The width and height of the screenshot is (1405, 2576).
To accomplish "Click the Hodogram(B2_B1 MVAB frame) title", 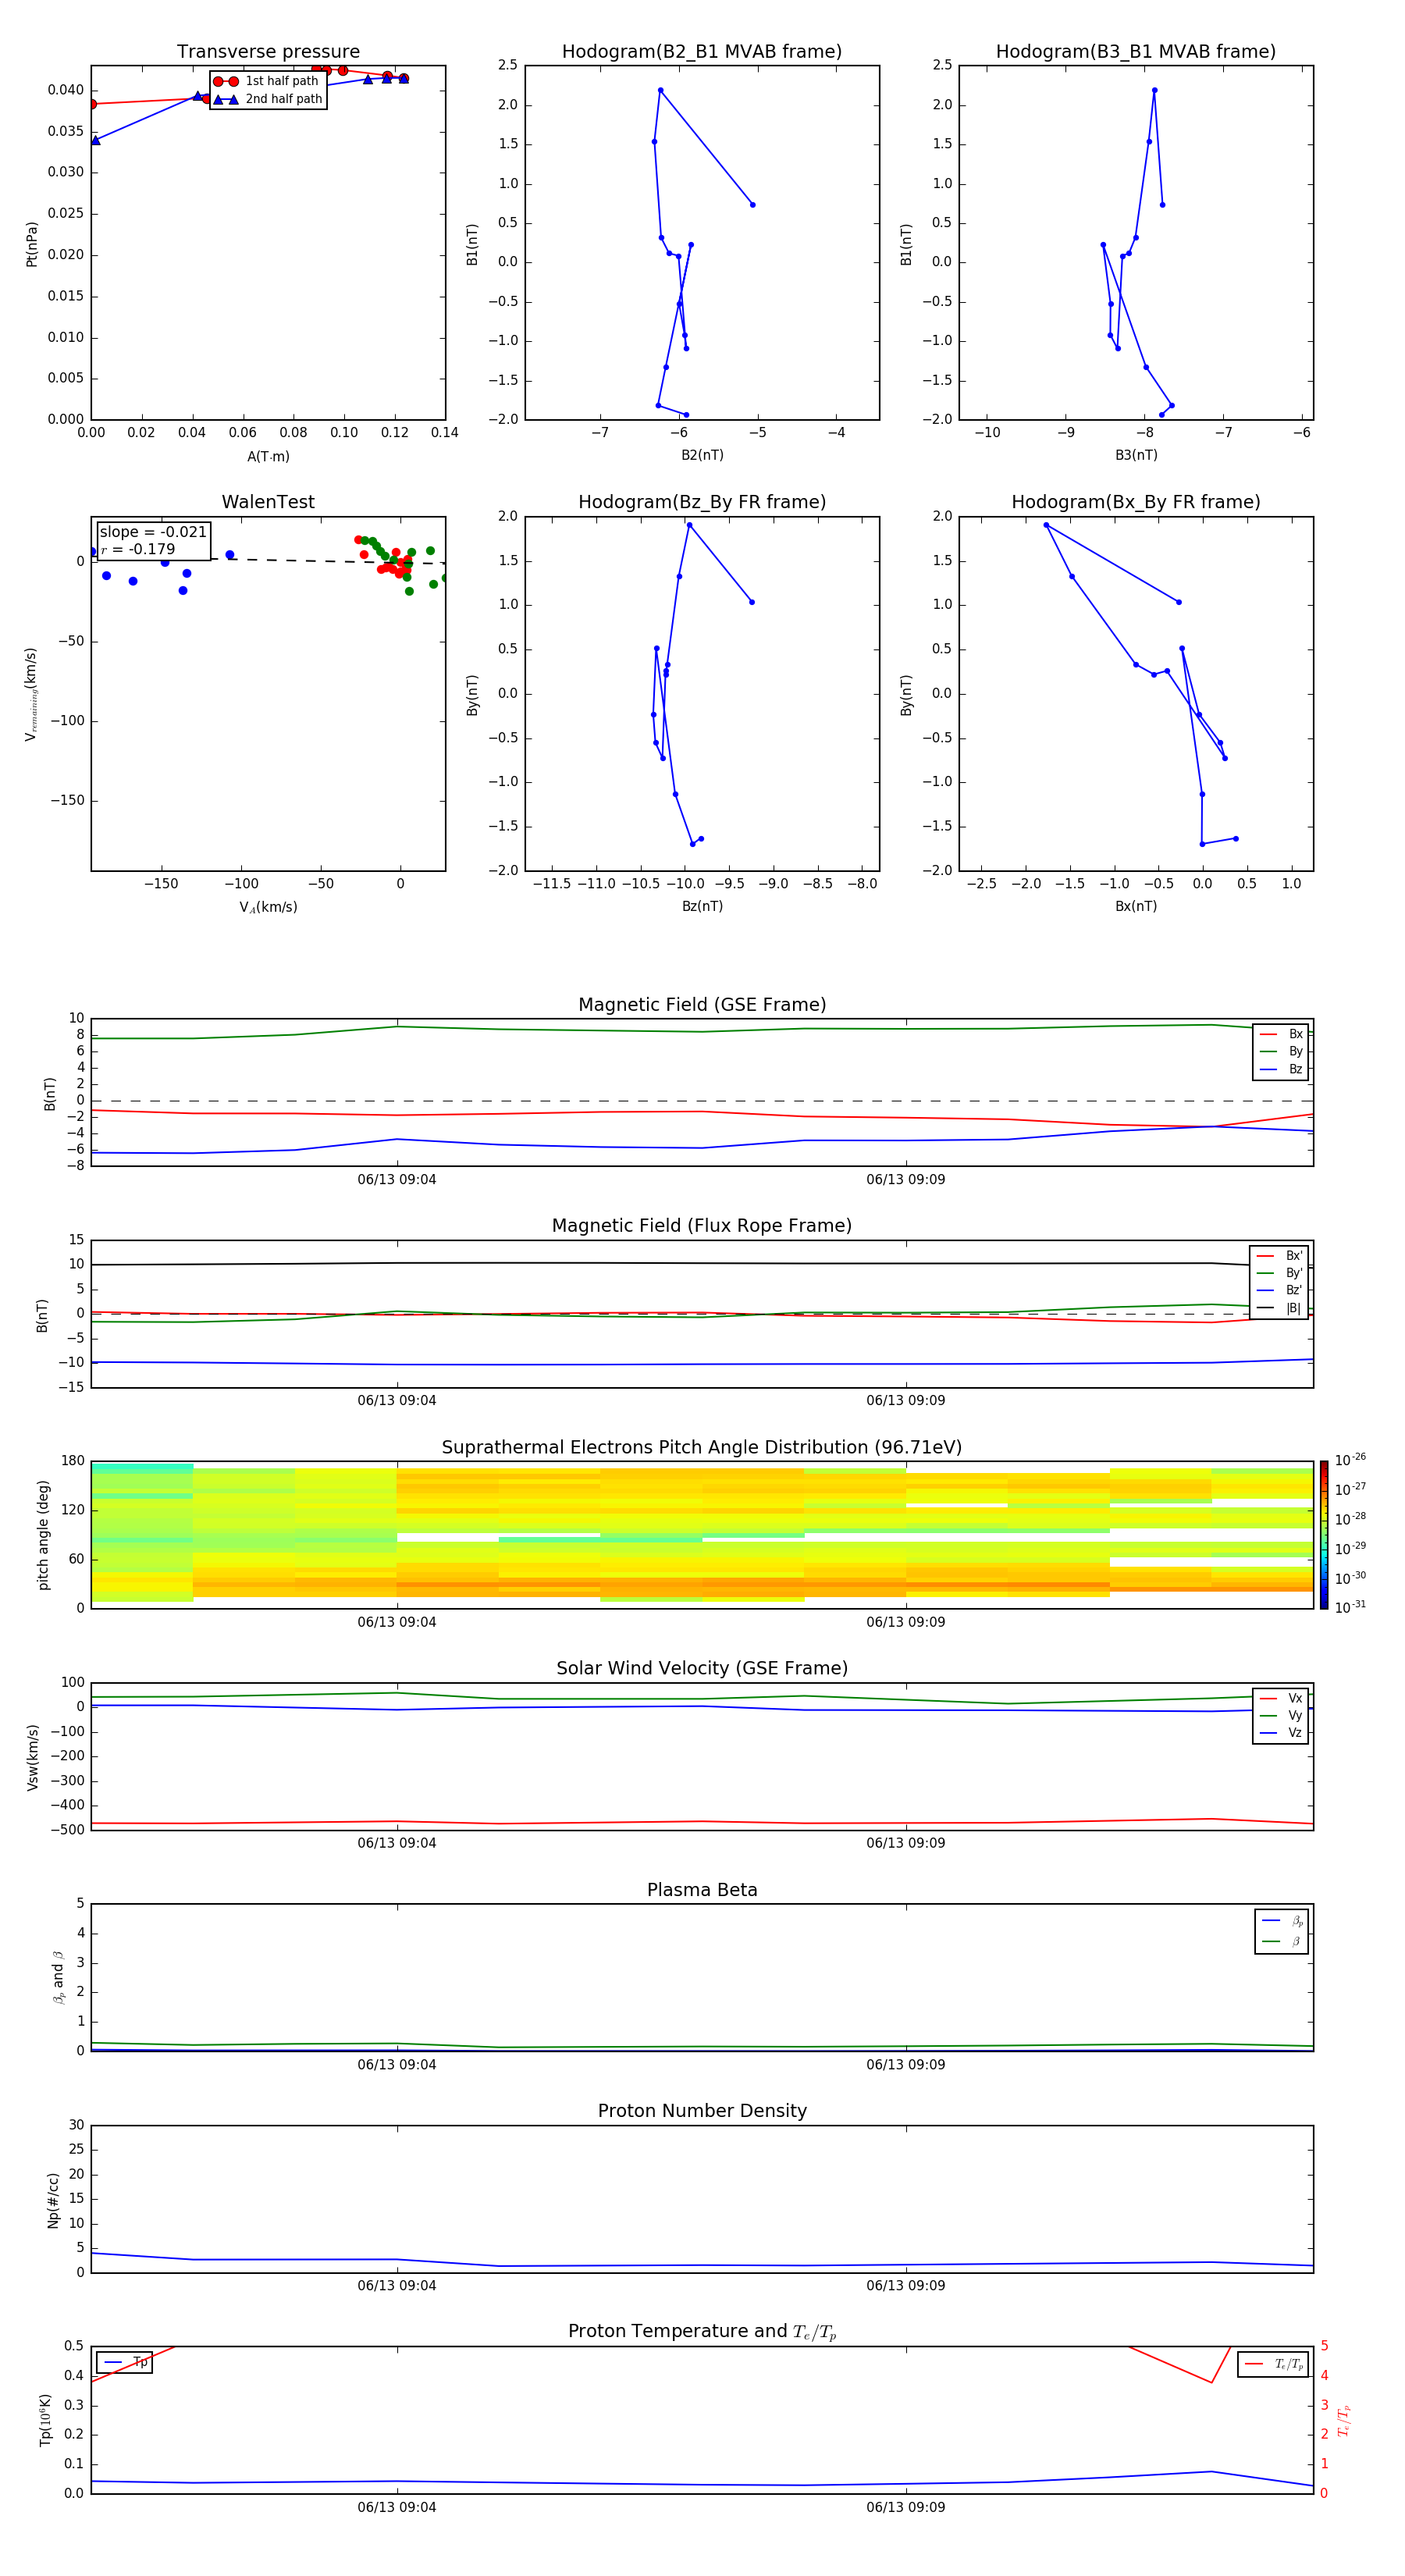I will pyautogui.click(x=702, y=52).
